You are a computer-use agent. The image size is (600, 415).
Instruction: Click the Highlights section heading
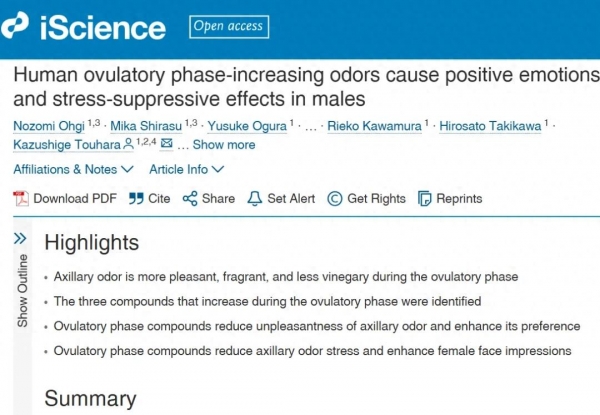tap(91, 243)
